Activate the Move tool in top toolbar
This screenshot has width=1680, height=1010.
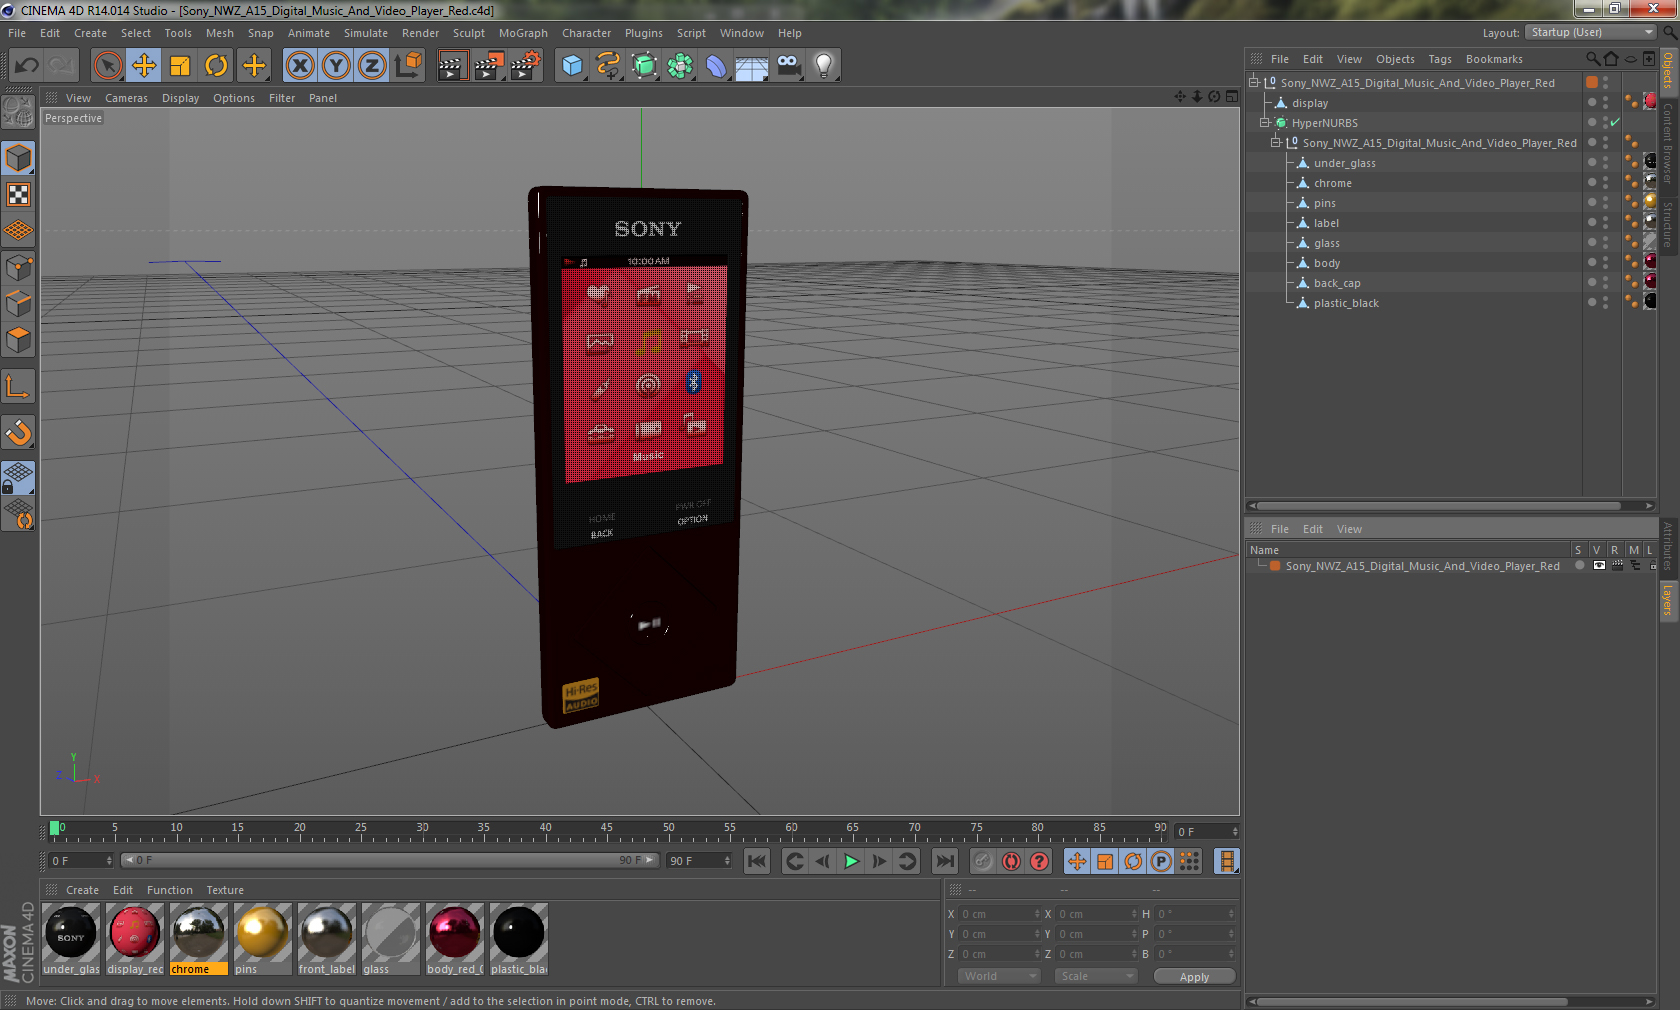click(144, 66)
